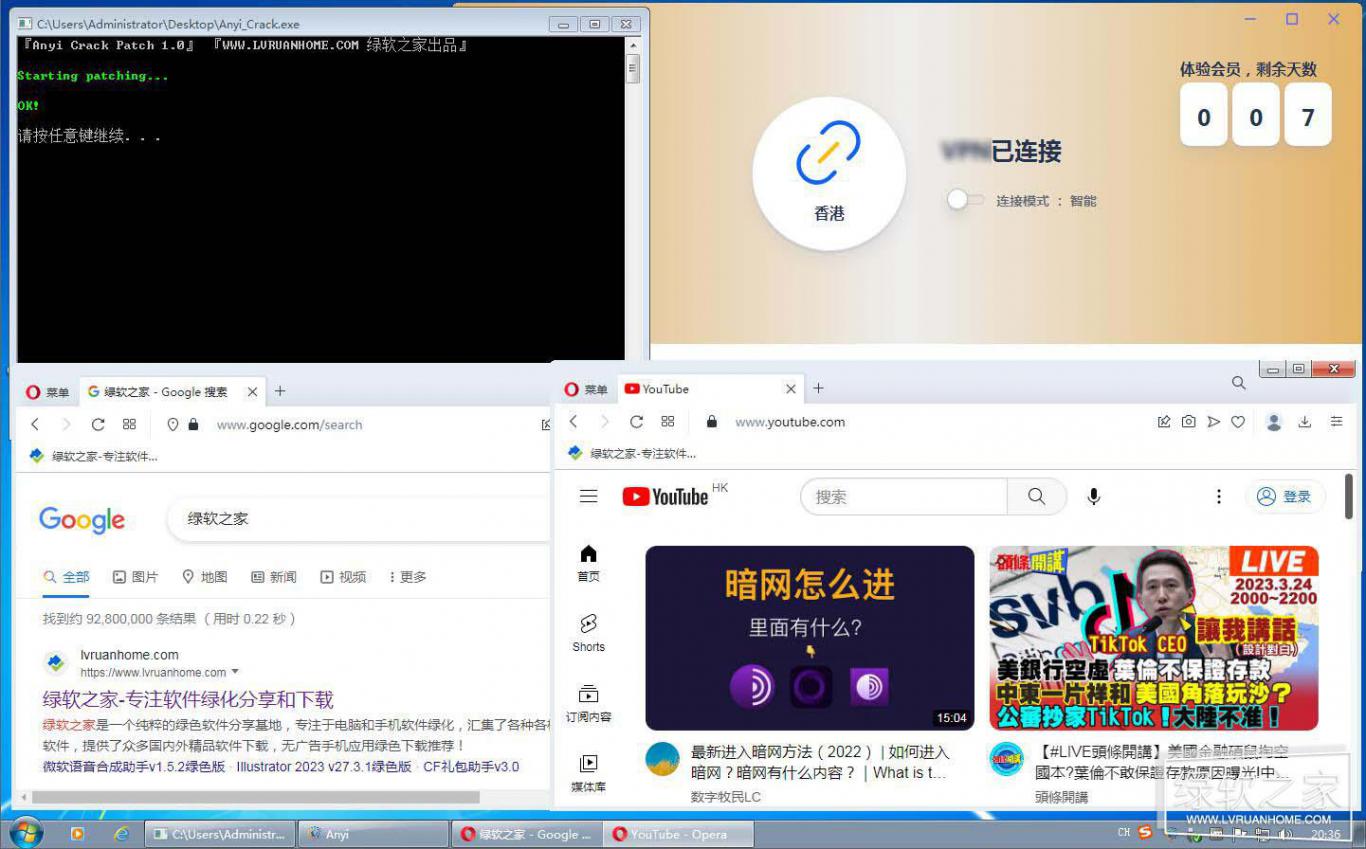The image size is (1366, 849).
Task: Expand YouTube's hamburger navigation menu
Action: [588, 496]
